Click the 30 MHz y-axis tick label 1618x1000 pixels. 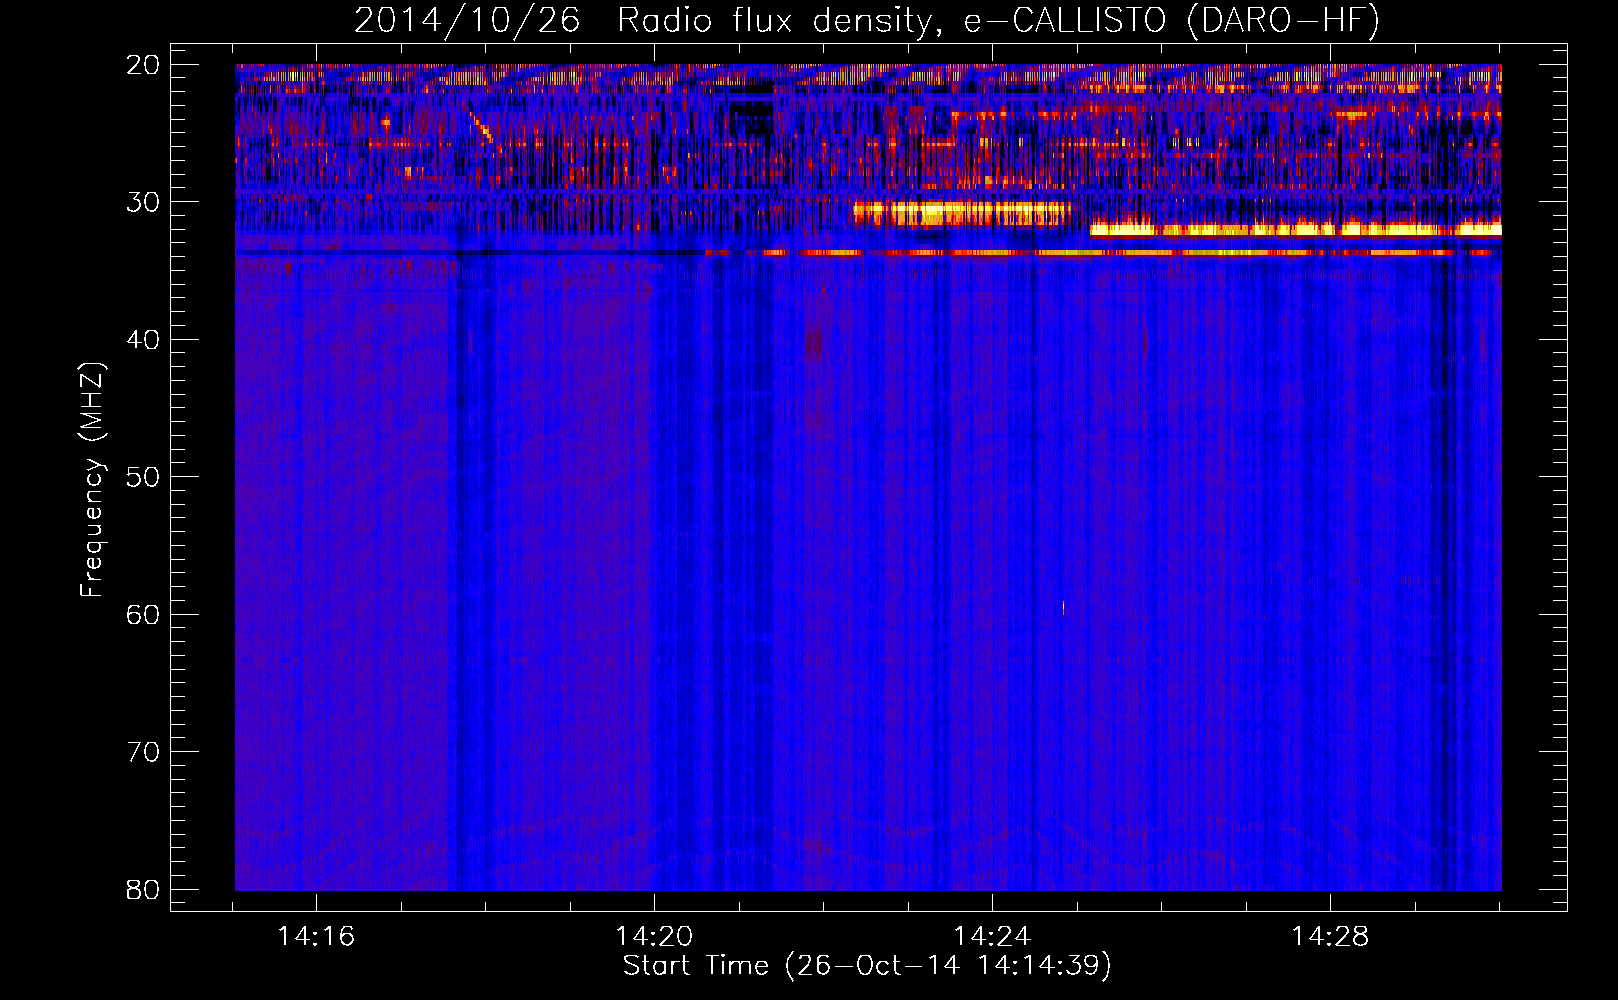(x=143, y=202)
